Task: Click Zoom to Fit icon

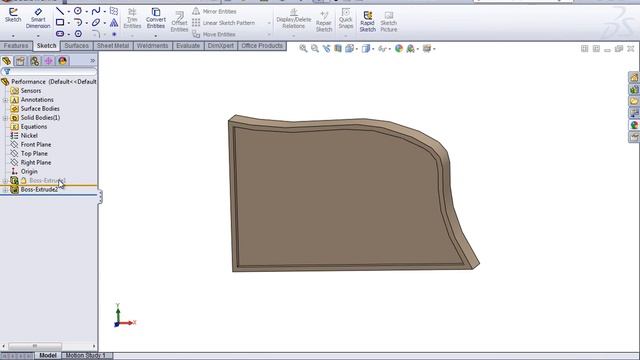Action: pos(303,49)
